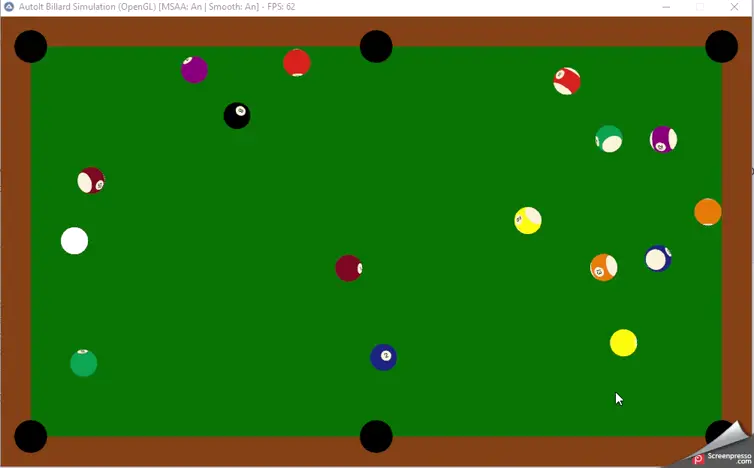
Task: Select the solid green ball
Action: (x=84, y=363)
